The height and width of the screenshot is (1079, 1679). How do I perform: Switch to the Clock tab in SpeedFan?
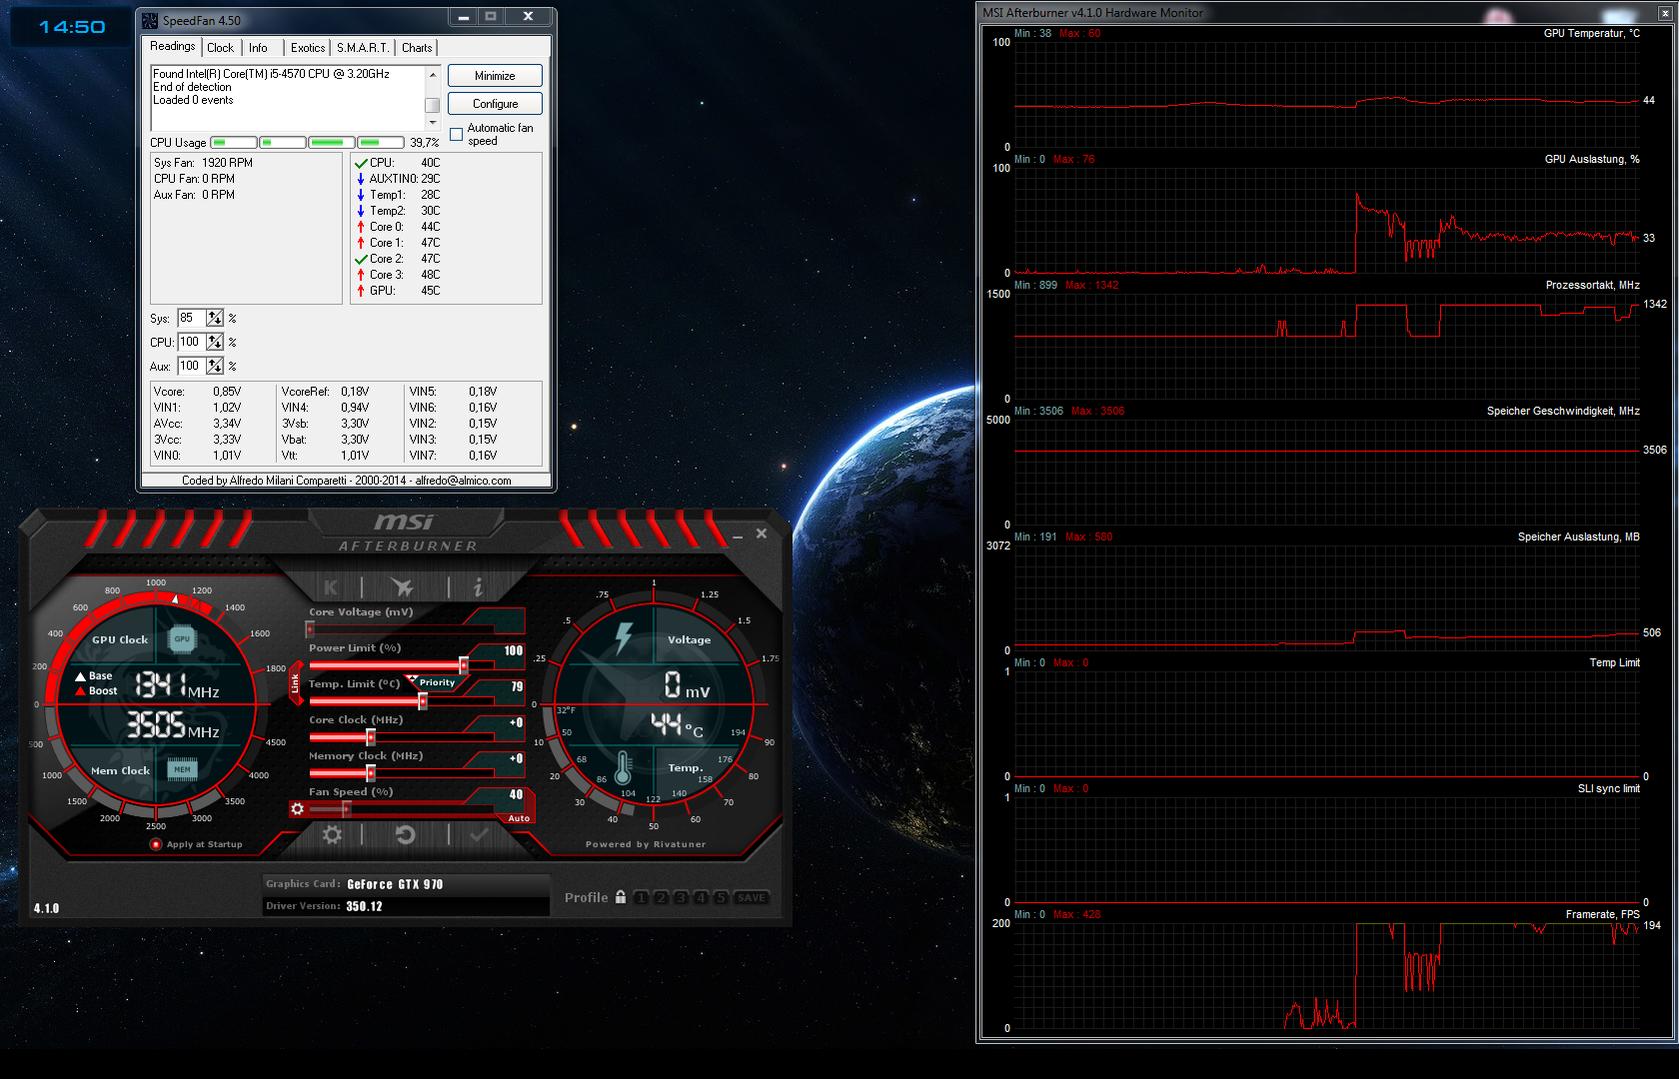[220, 48]
